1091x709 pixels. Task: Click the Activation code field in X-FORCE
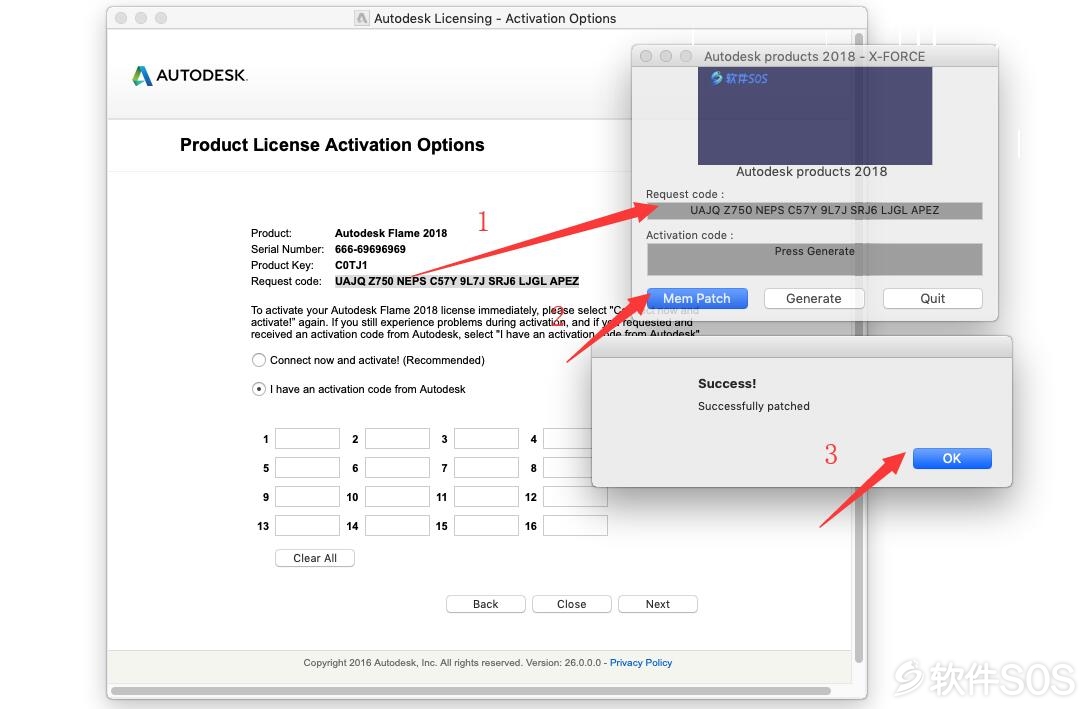click(814, 259)
